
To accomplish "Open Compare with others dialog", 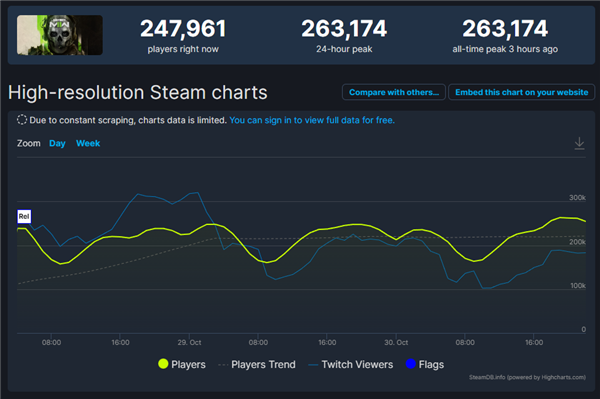I will pos(394,92).
